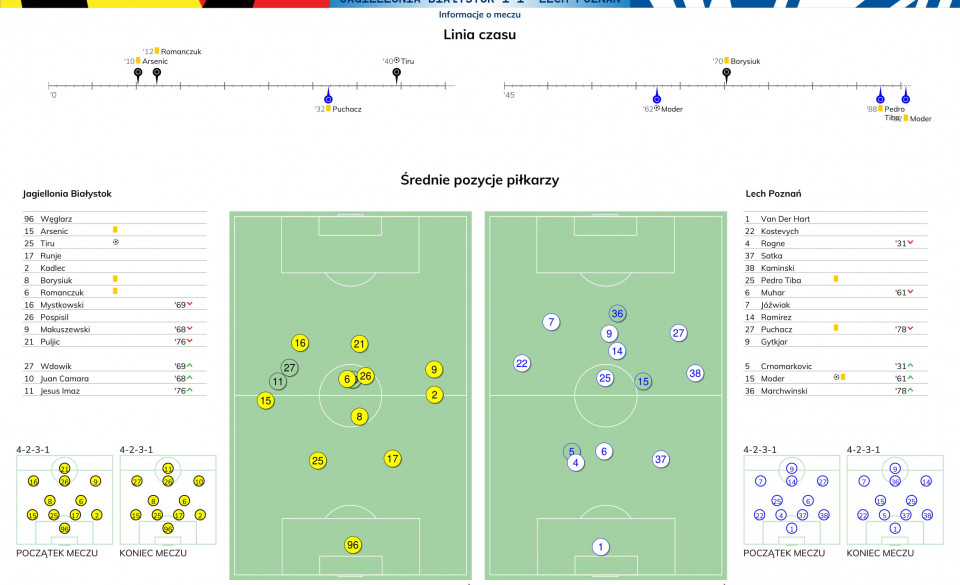Click the '70 Borysiuk card timeline marker
Screen dimensions: 960x585
pyautogui.click(x=726, y=74)
